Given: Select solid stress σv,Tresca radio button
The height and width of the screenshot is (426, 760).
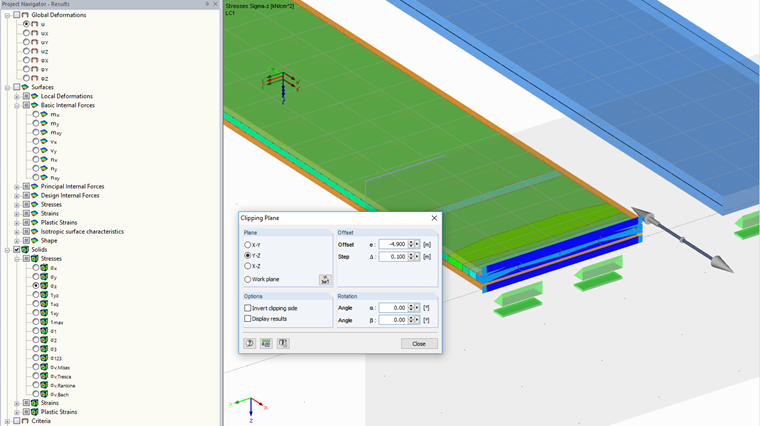Looking at the screenshot, I should (x=36, y=376).
